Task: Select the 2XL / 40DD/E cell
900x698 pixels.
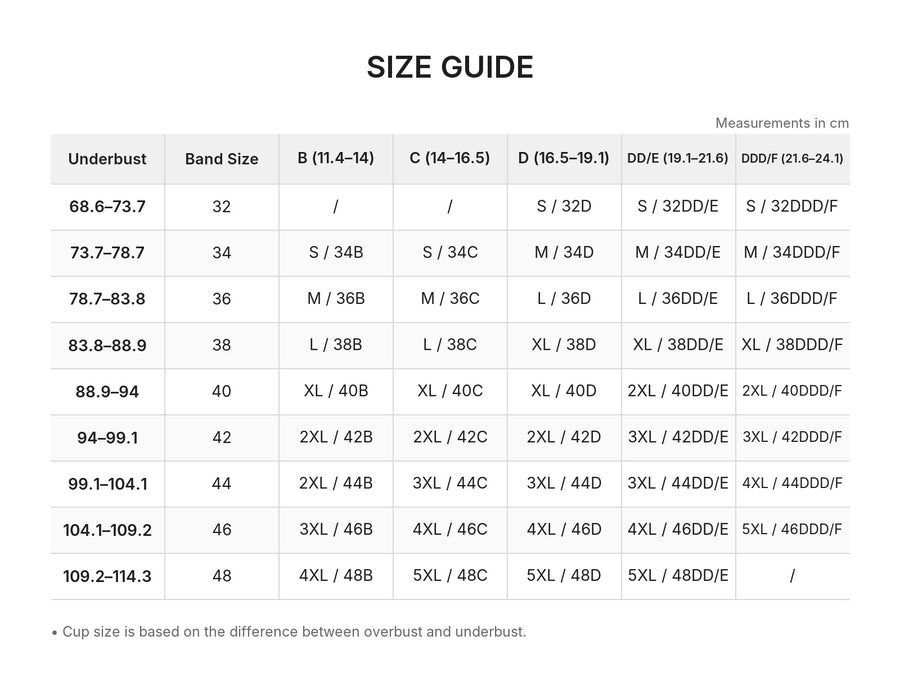Action: click(678, 391)
